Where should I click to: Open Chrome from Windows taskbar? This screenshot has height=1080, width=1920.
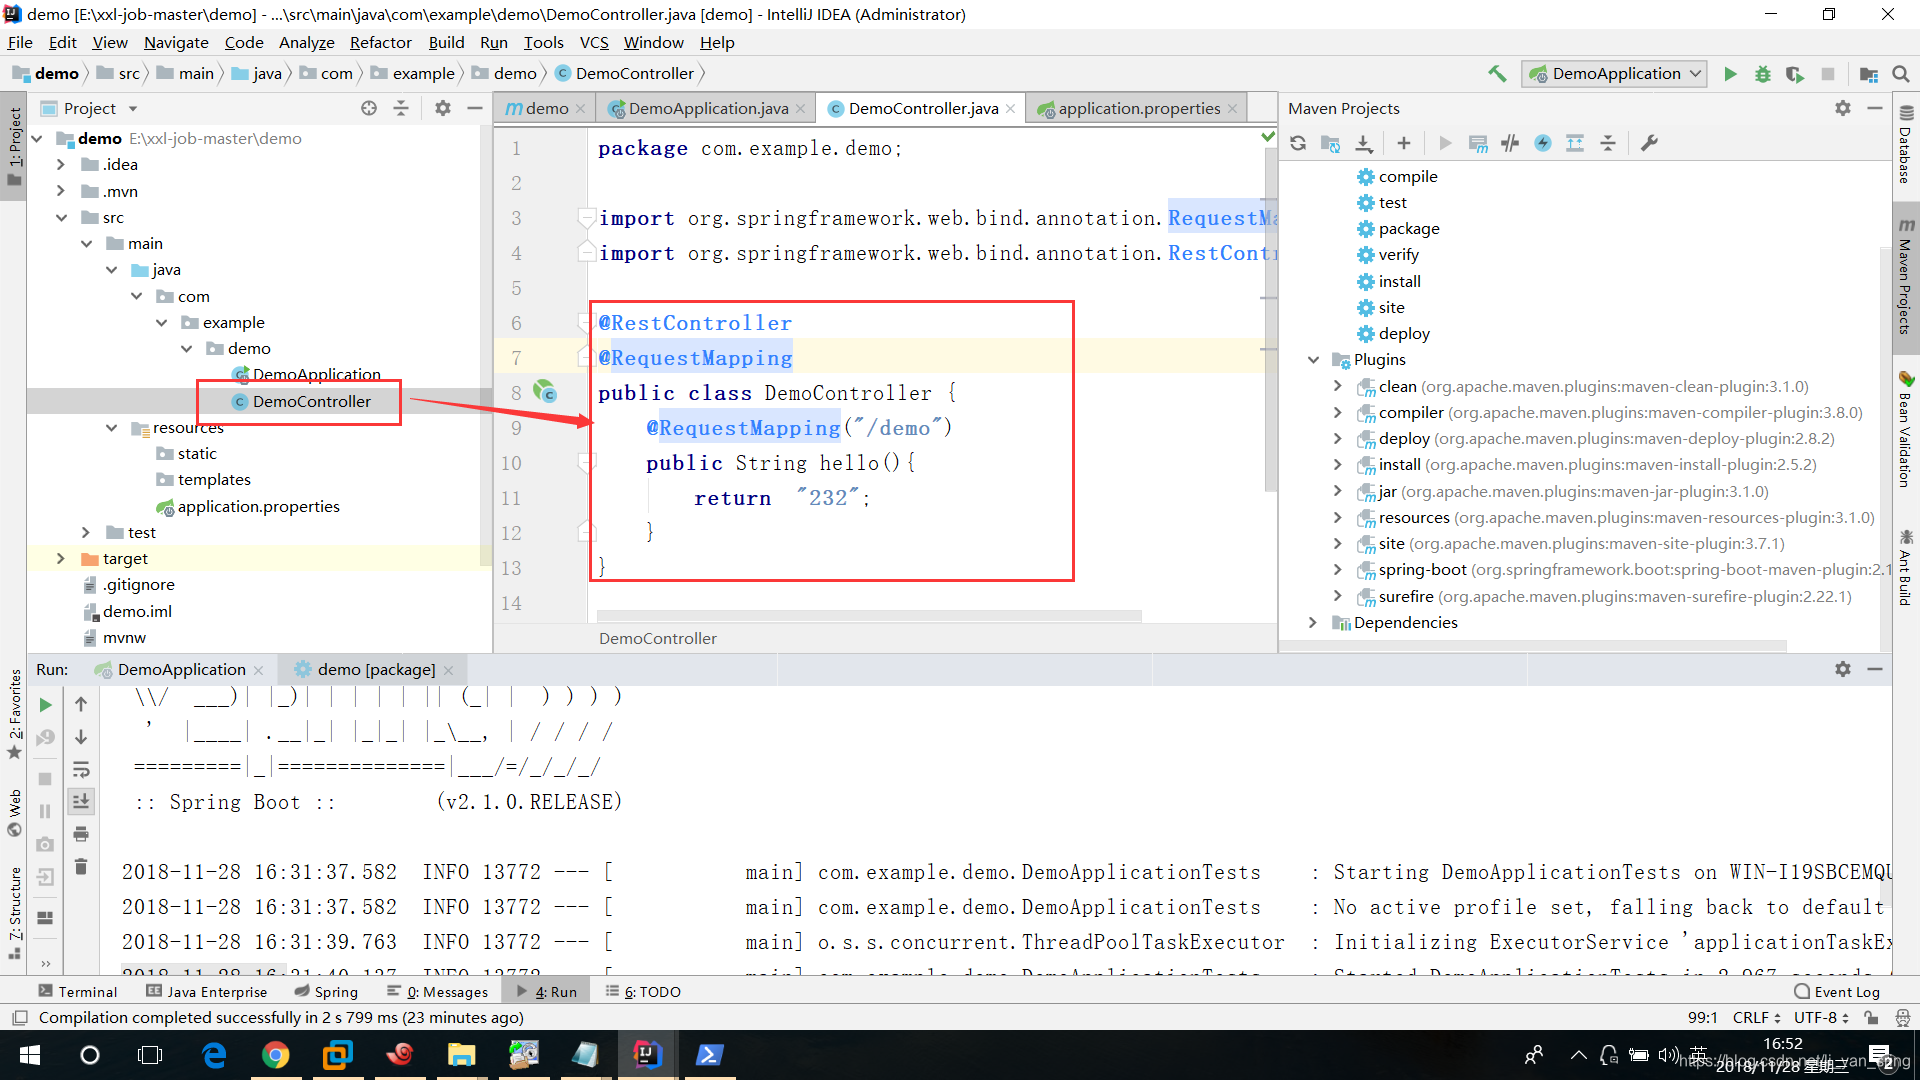point(275,1055)
